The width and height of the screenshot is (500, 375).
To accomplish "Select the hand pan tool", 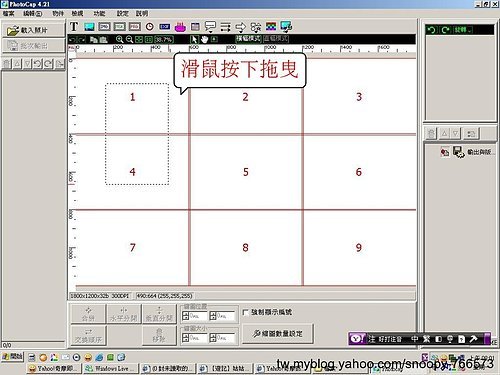I will [204, 39].
